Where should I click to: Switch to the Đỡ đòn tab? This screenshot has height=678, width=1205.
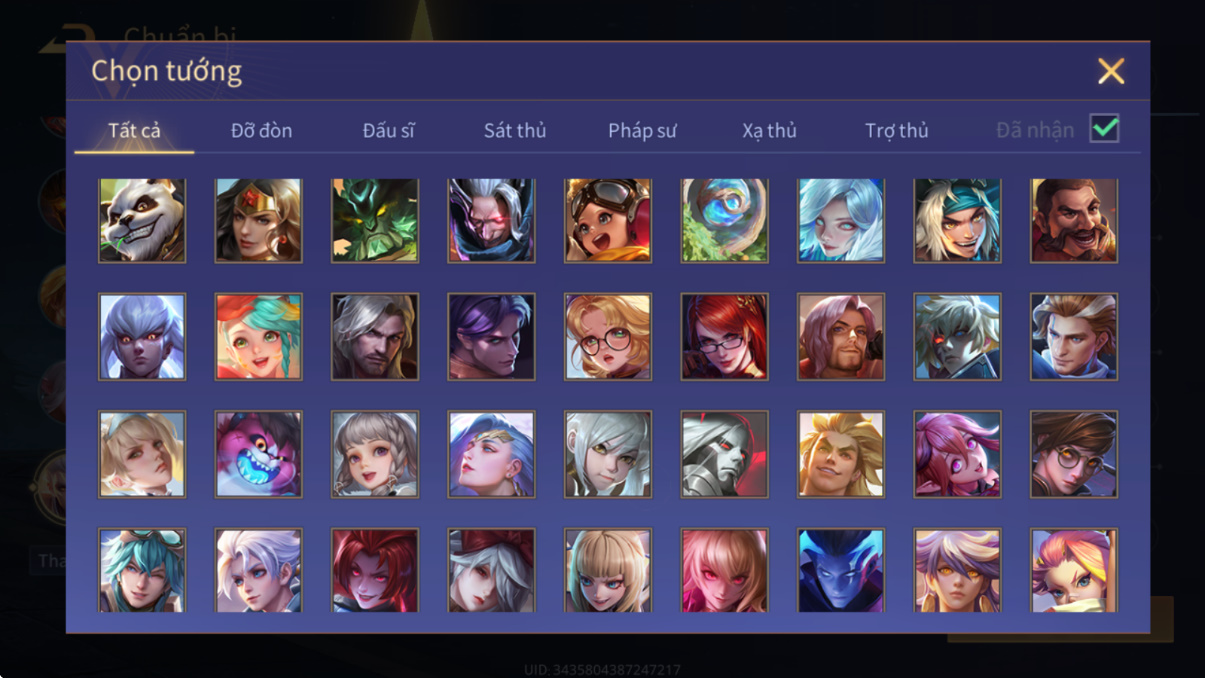[261, 130]
